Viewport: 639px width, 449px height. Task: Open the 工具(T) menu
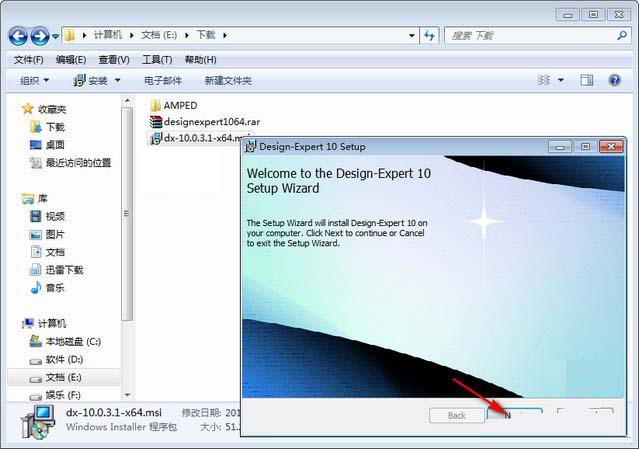coord(157,60)
